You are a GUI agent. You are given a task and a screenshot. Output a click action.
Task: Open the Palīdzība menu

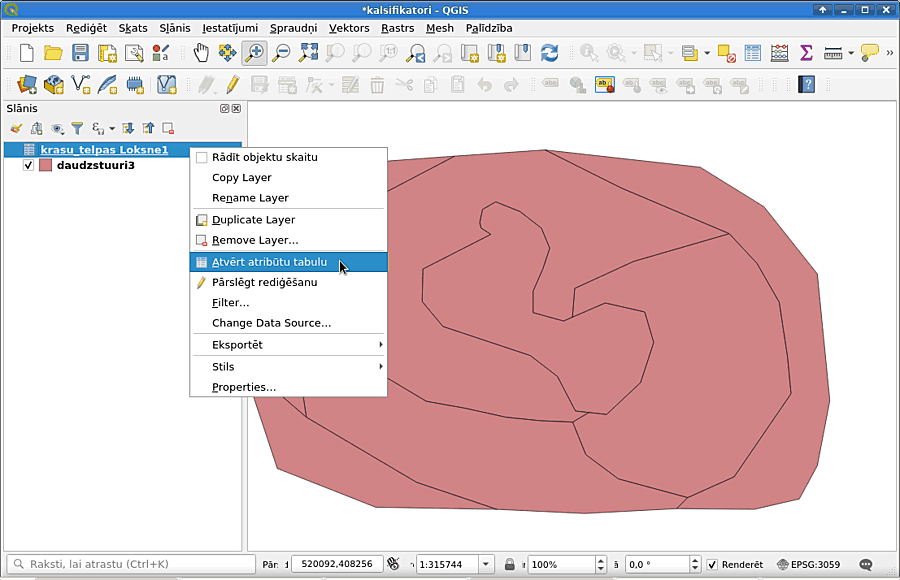point(489,28)
